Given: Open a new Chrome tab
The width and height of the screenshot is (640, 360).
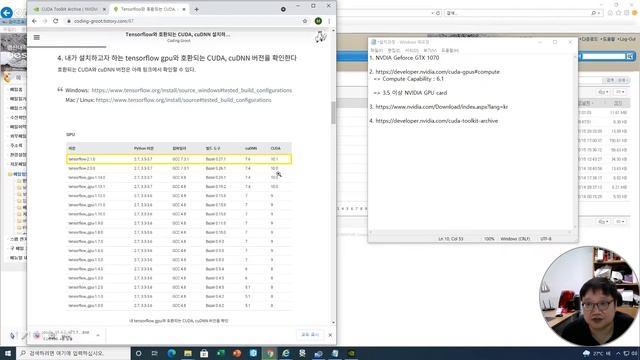Looking at the screenshot, I should click(x=196, y=9).
